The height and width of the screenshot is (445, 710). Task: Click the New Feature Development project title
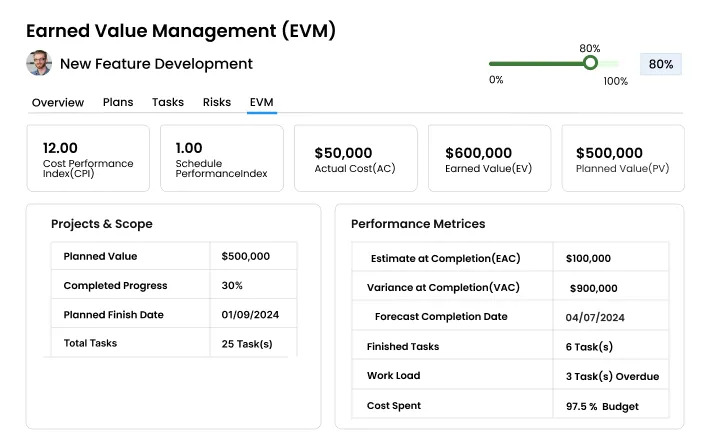pos(156,64)
